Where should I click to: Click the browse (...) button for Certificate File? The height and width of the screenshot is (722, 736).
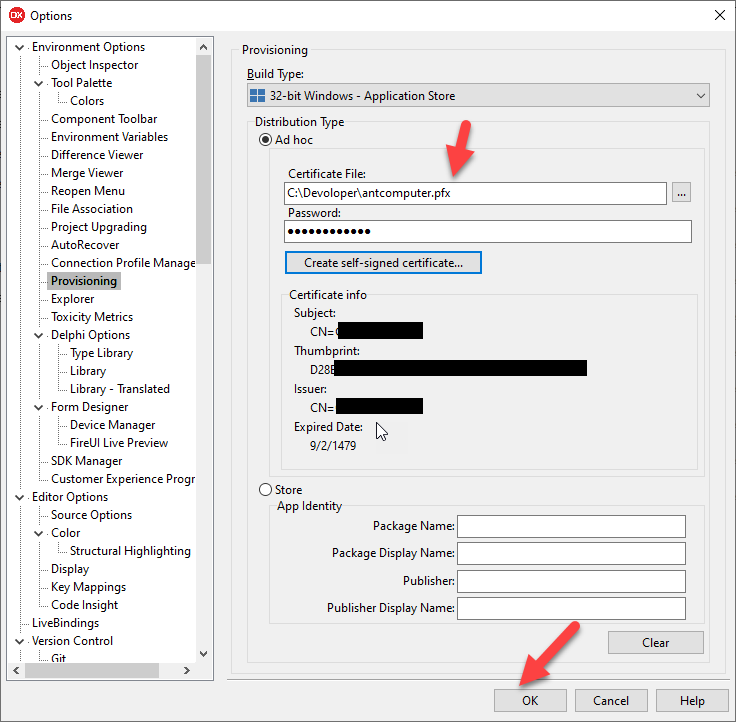[x=681, y=193]
